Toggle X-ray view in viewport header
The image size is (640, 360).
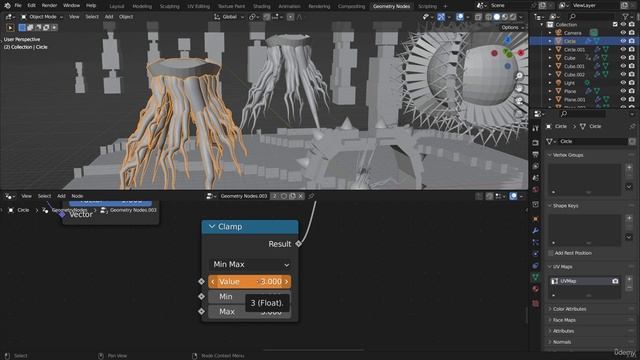click(x=478, y=17)
